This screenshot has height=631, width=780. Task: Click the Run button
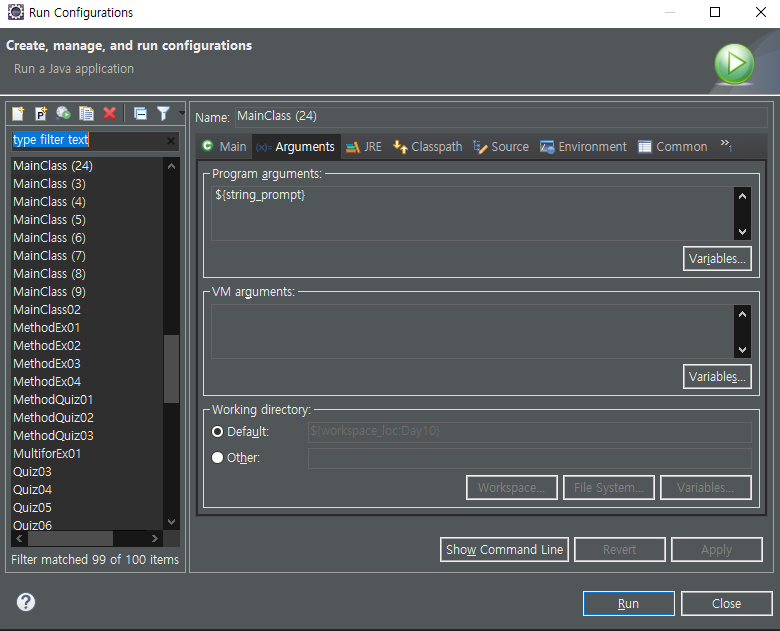pos(629,604)
